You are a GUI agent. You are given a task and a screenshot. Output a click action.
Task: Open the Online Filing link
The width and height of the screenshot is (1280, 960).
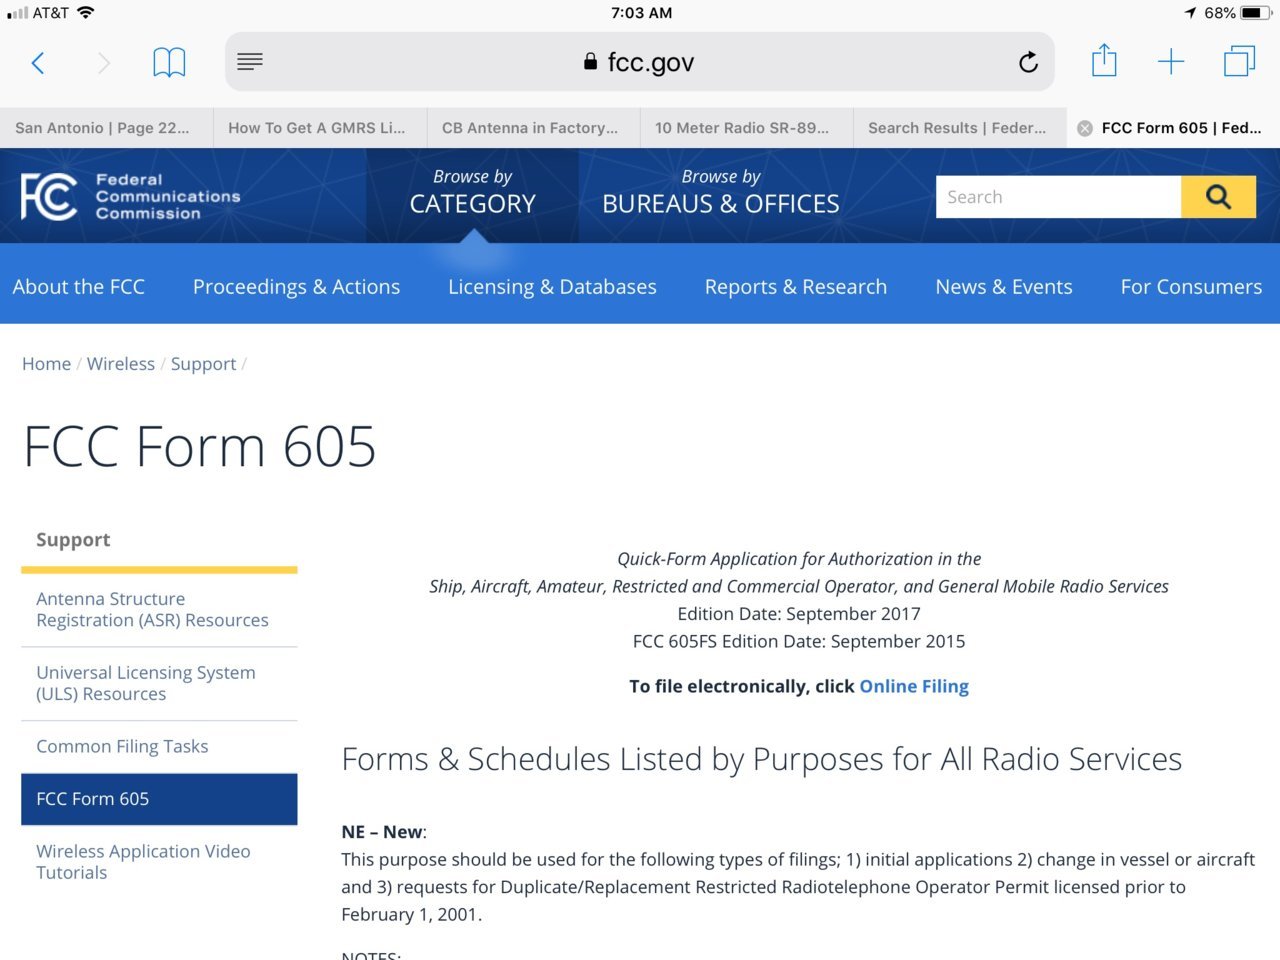coord(914,686)
